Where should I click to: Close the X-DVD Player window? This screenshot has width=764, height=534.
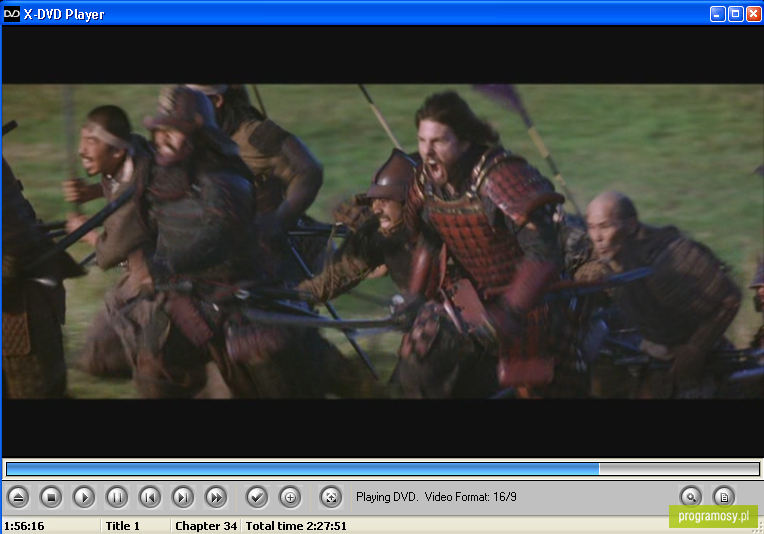(x=753, y=14)
